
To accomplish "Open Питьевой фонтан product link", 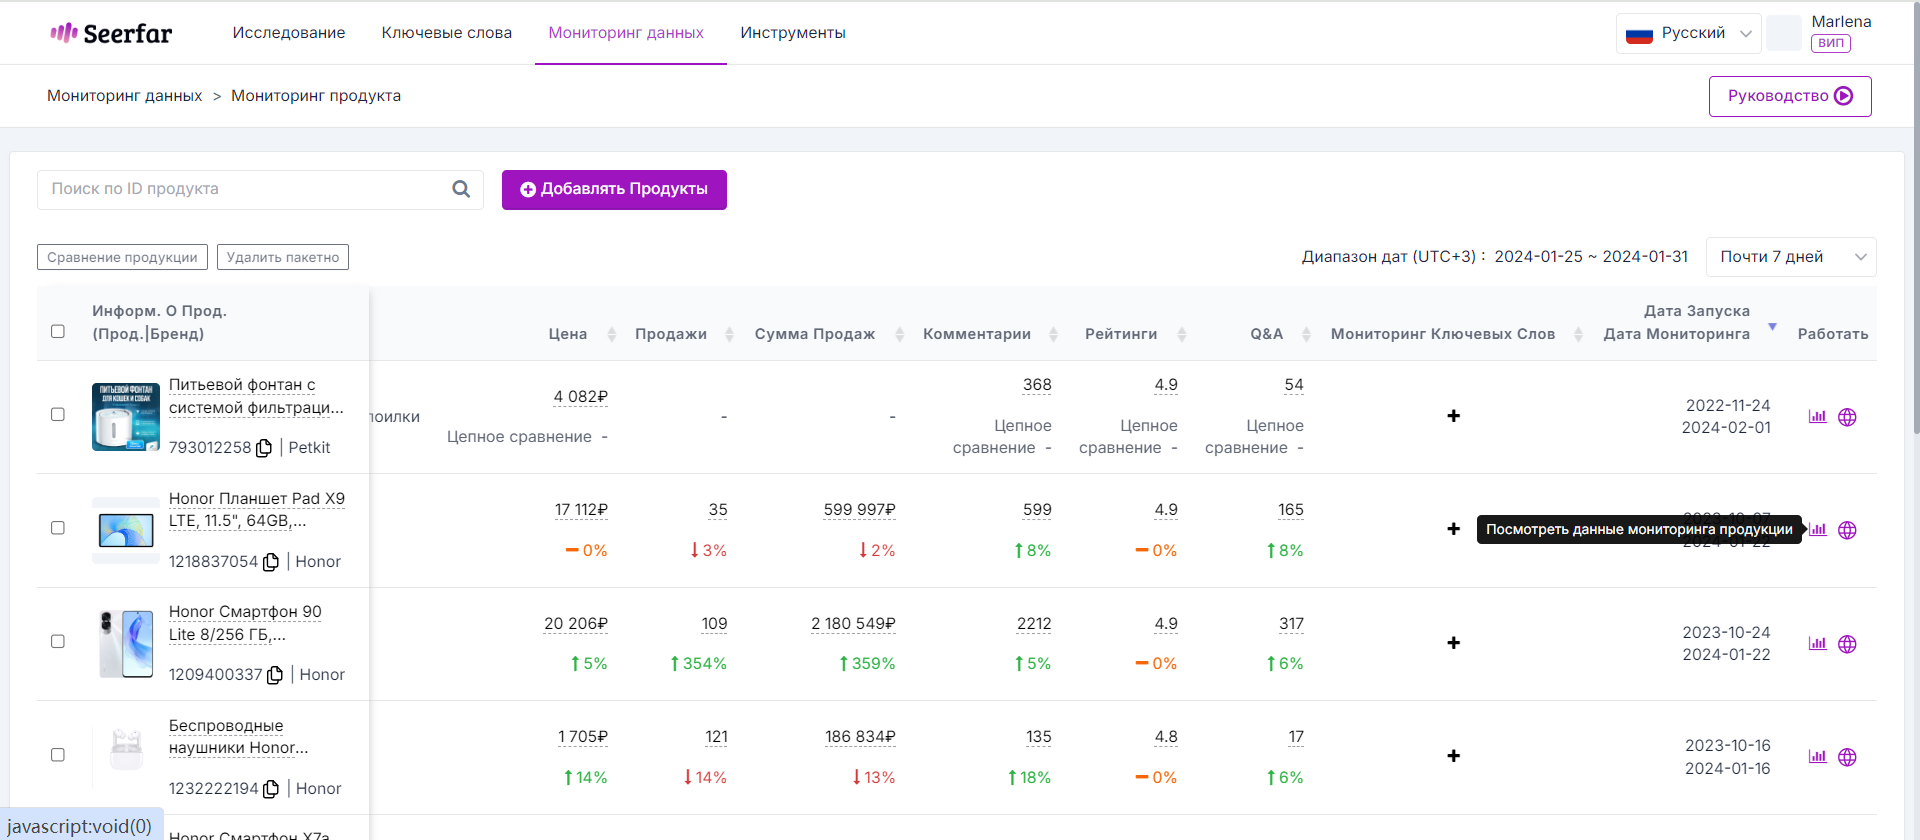I will click(x=256, y=397).
